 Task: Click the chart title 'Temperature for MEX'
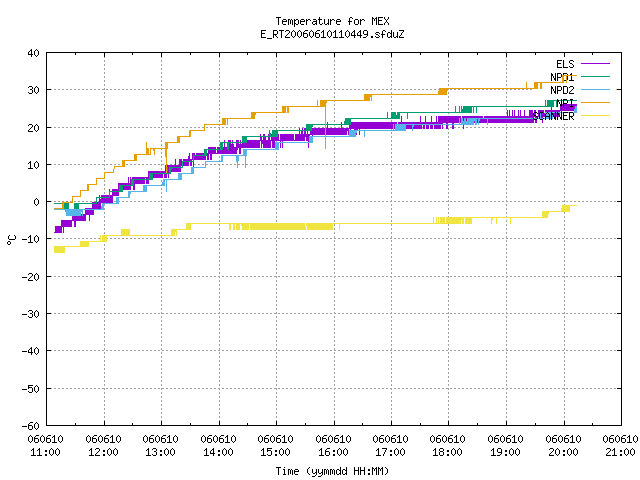pos(332,21)
